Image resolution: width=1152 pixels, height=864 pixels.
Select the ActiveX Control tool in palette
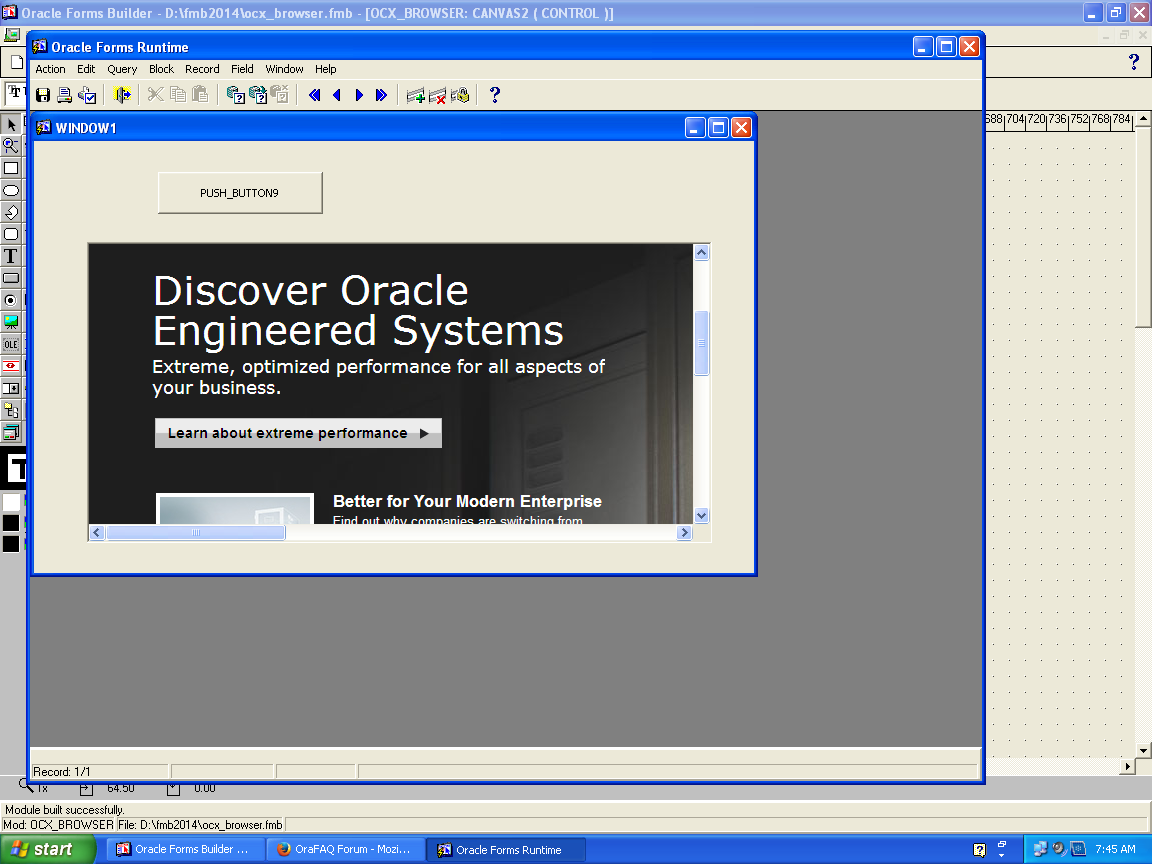[11, 366]
